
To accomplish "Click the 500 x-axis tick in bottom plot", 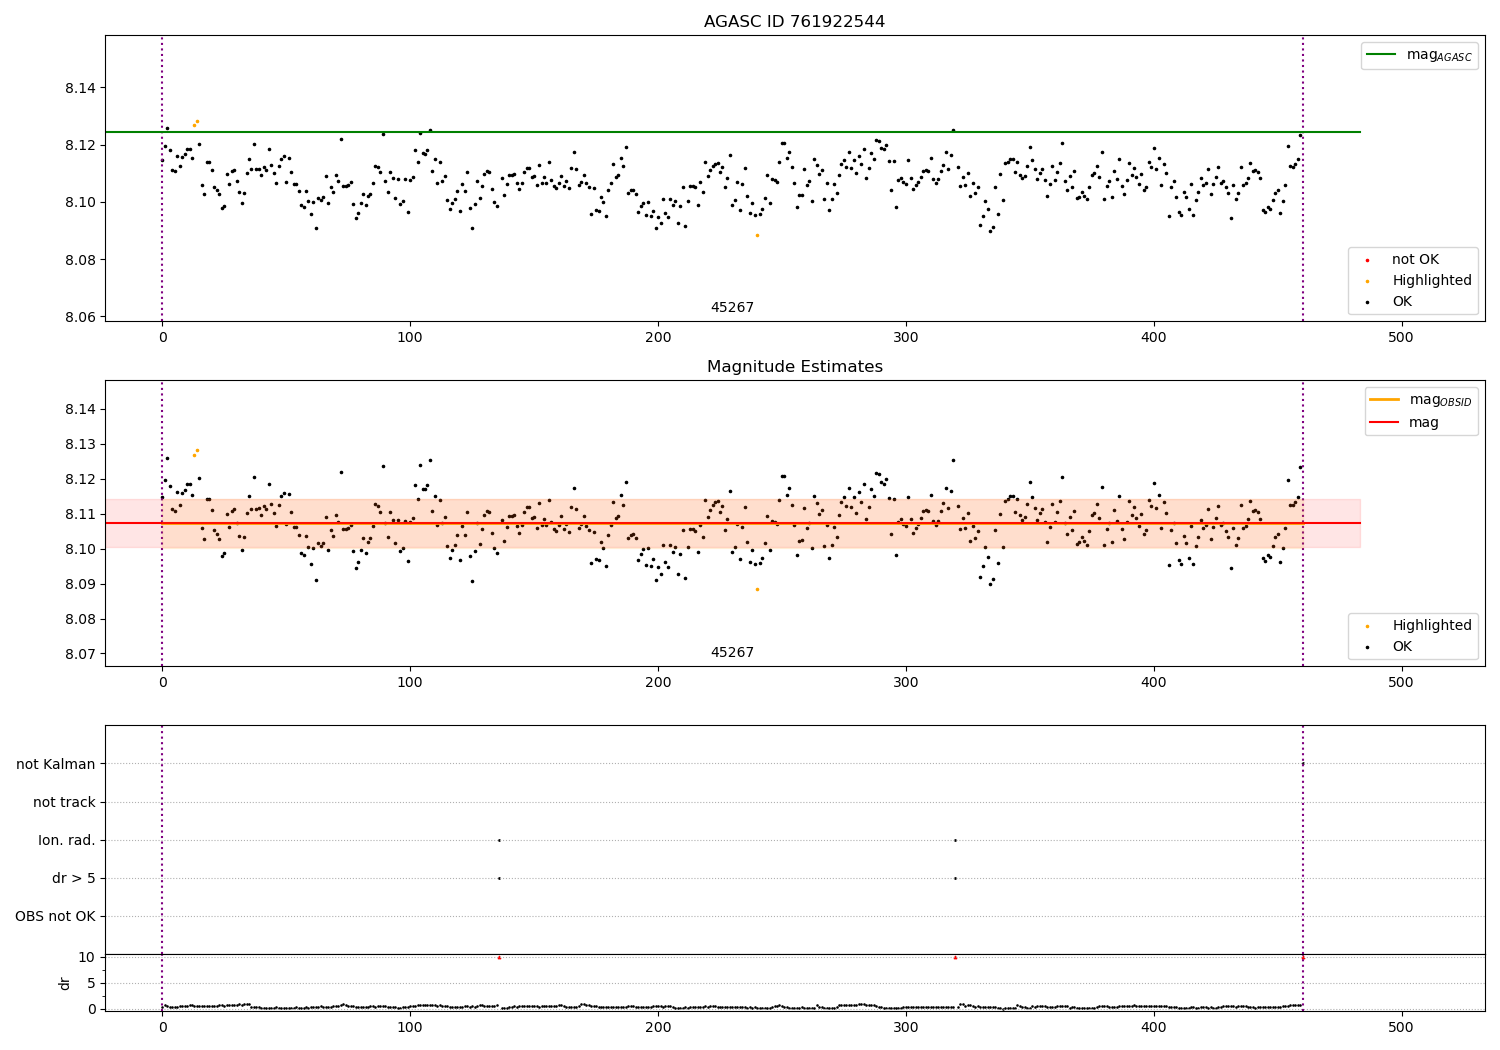I will pyautogui.click(x=1401, y=1027).
